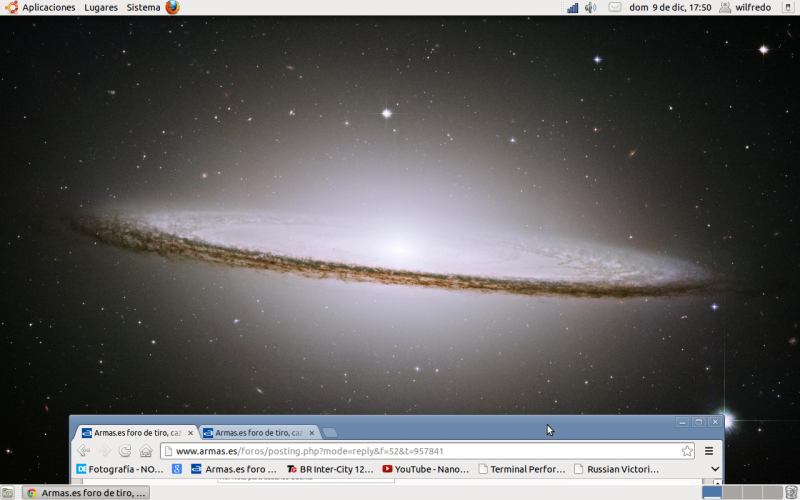
Task: Click the show desktop icon in bottom panel
Action: (8, 492)
